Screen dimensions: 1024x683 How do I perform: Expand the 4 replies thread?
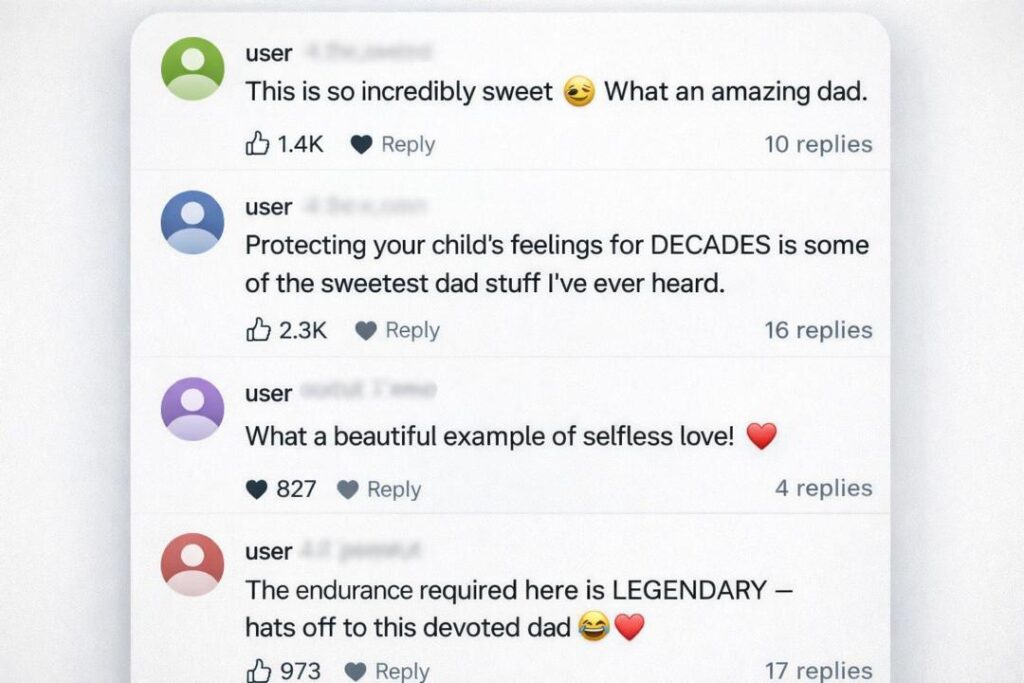coord(823,489)
